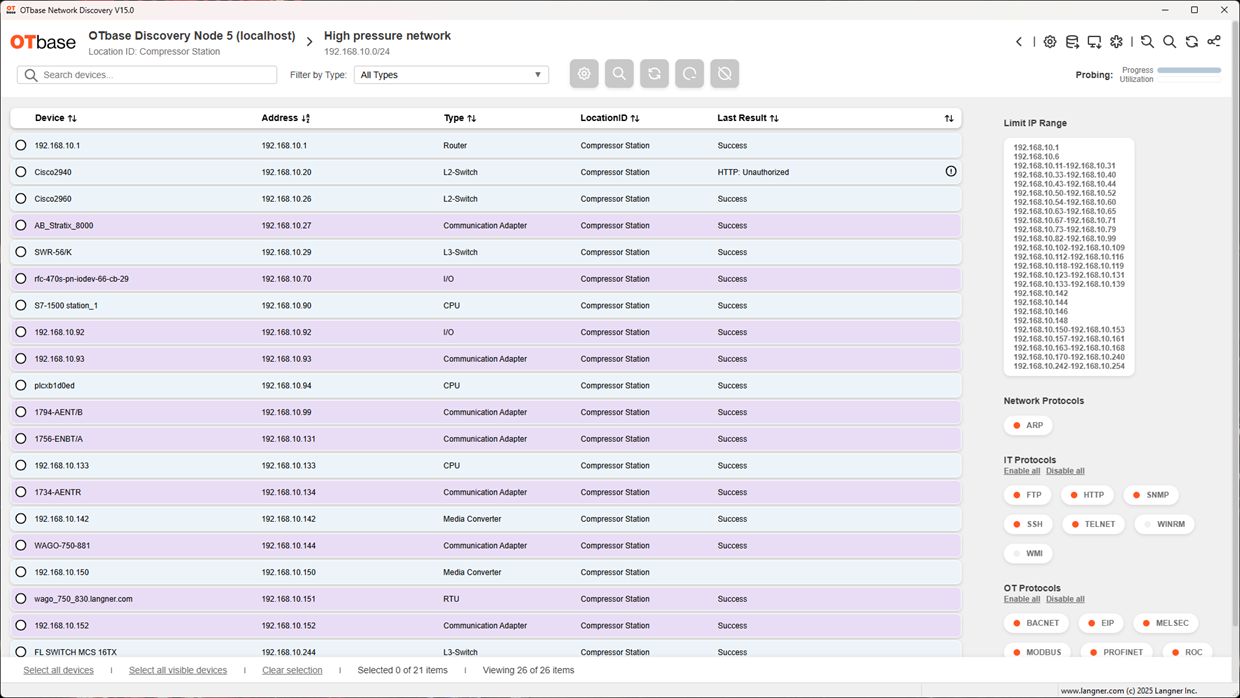Open settings gear in the top-right header

click(1050, 42)
